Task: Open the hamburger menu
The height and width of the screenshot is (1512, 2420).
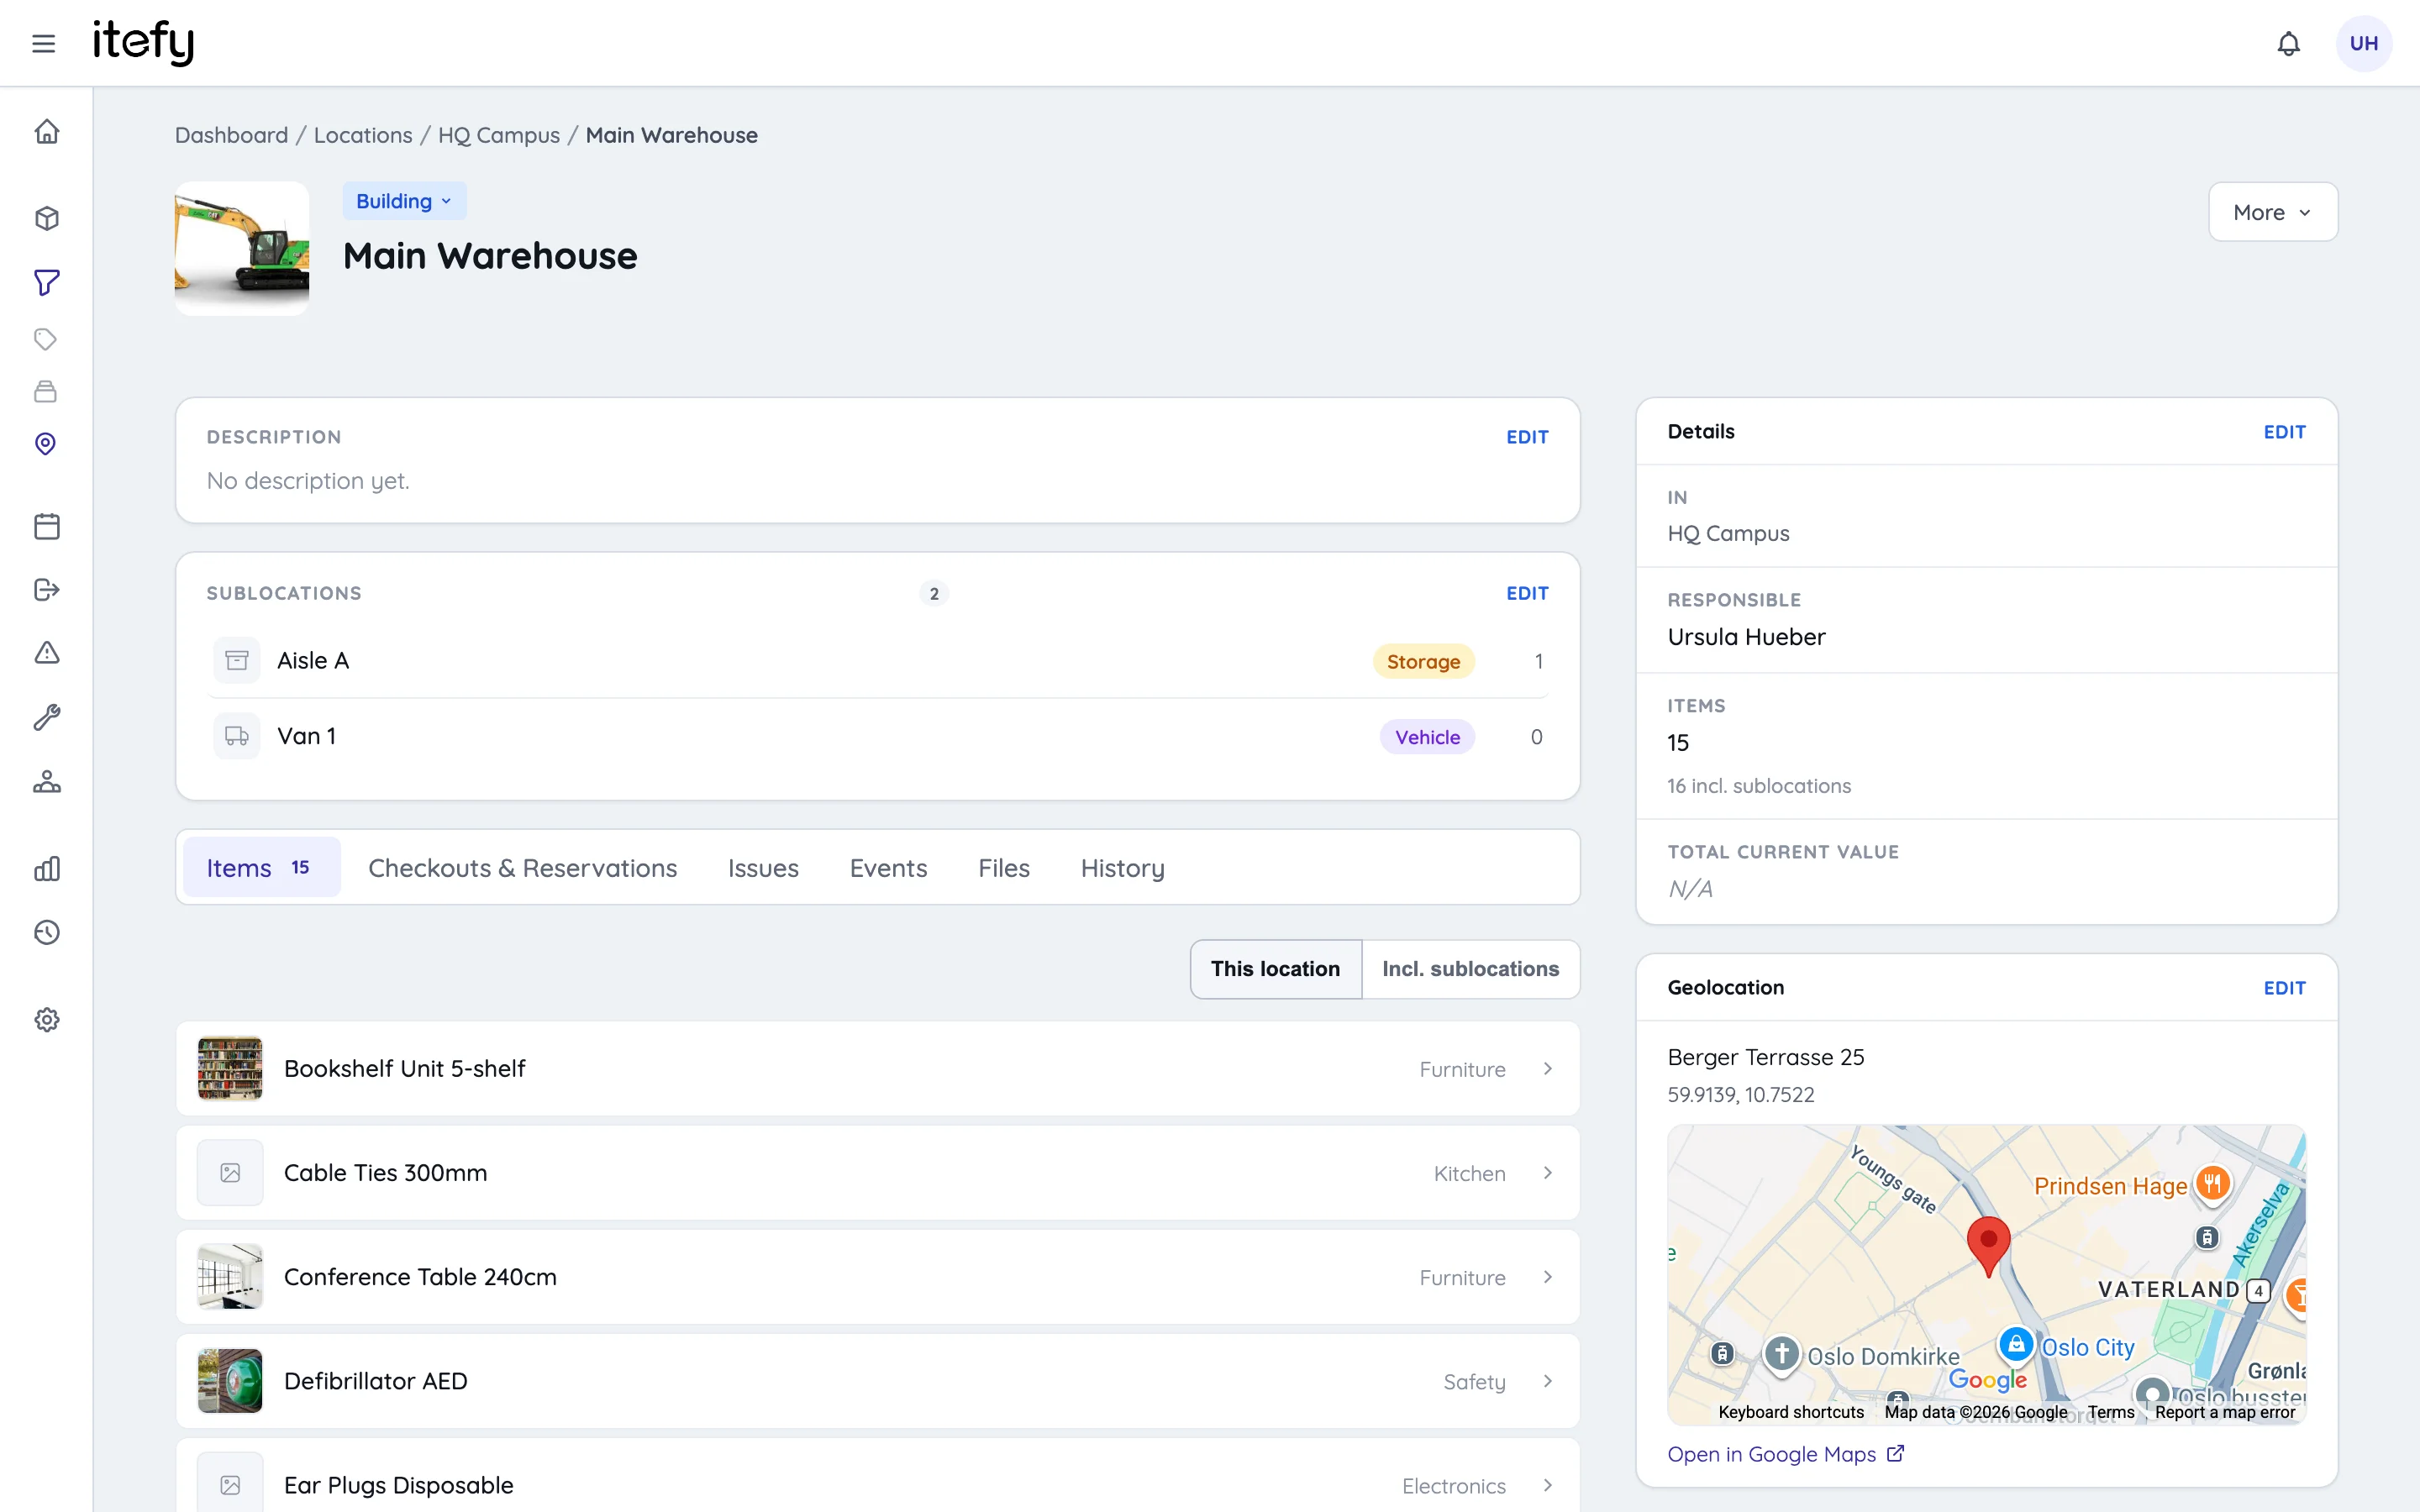Action: (43, 43)
